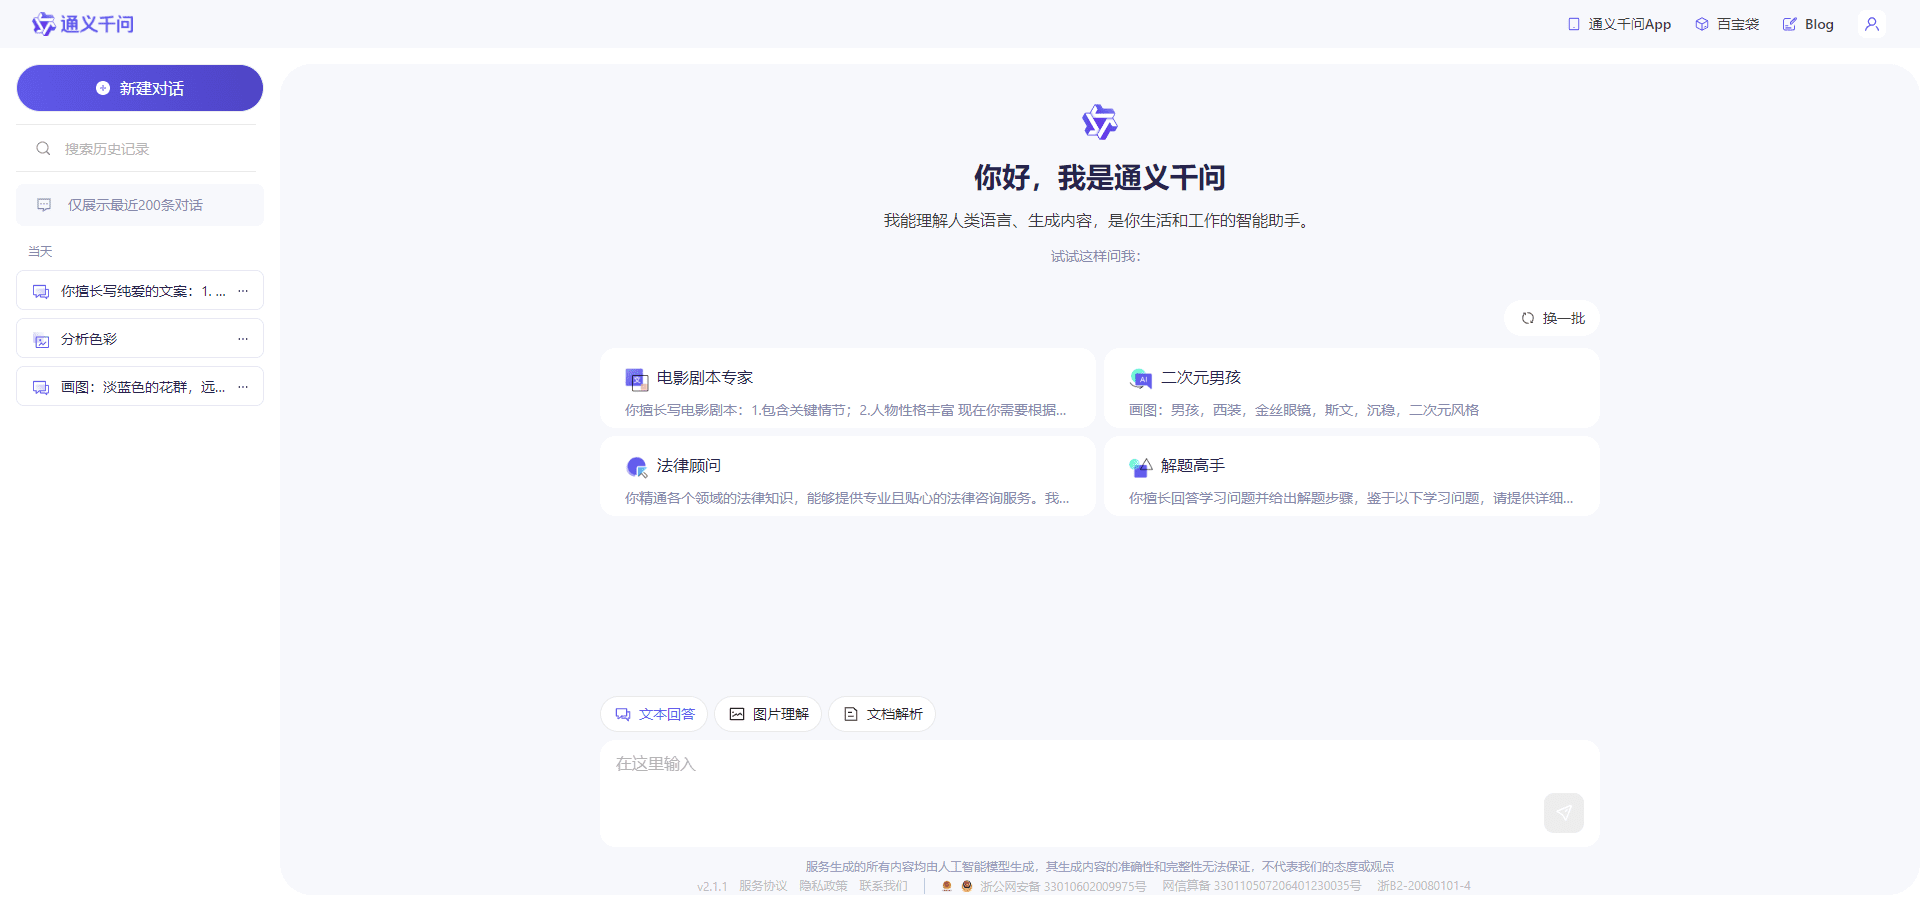Open 联系我们 footer link
The width and height of the screenshot is (1920, 911).
pos(883,886)
